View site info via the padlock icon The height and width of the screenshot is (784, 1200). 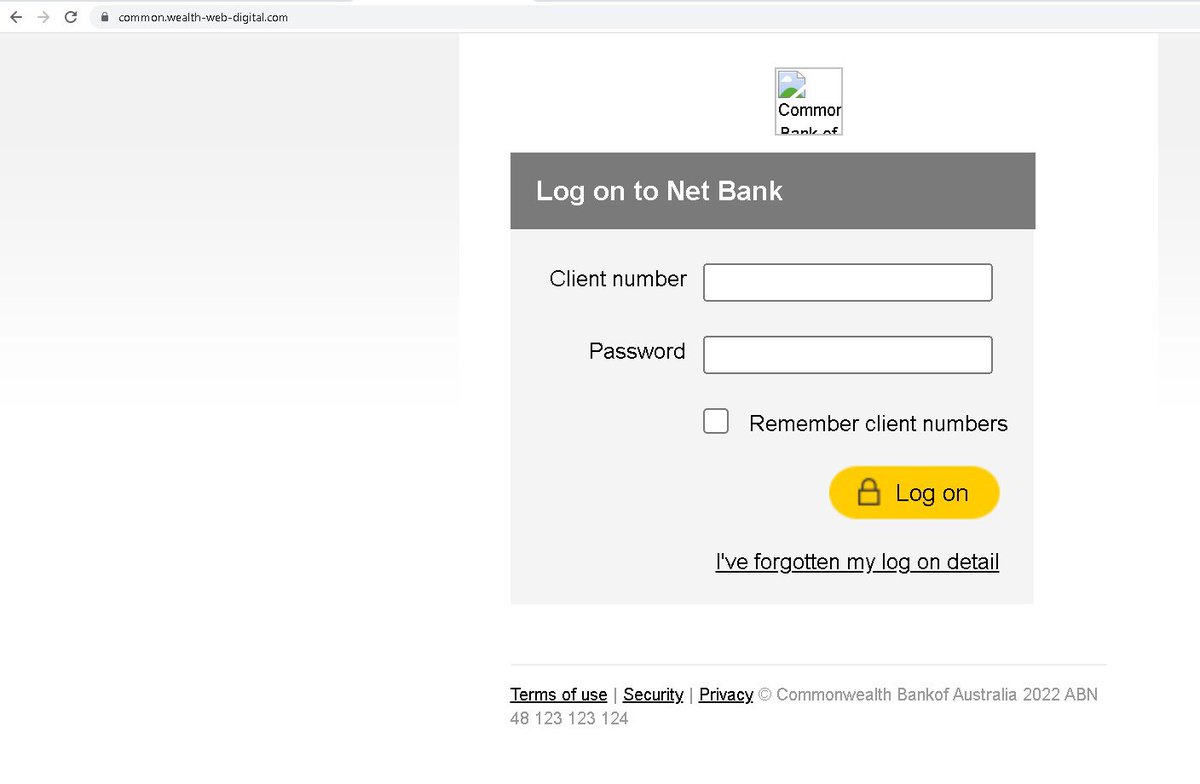103,17
